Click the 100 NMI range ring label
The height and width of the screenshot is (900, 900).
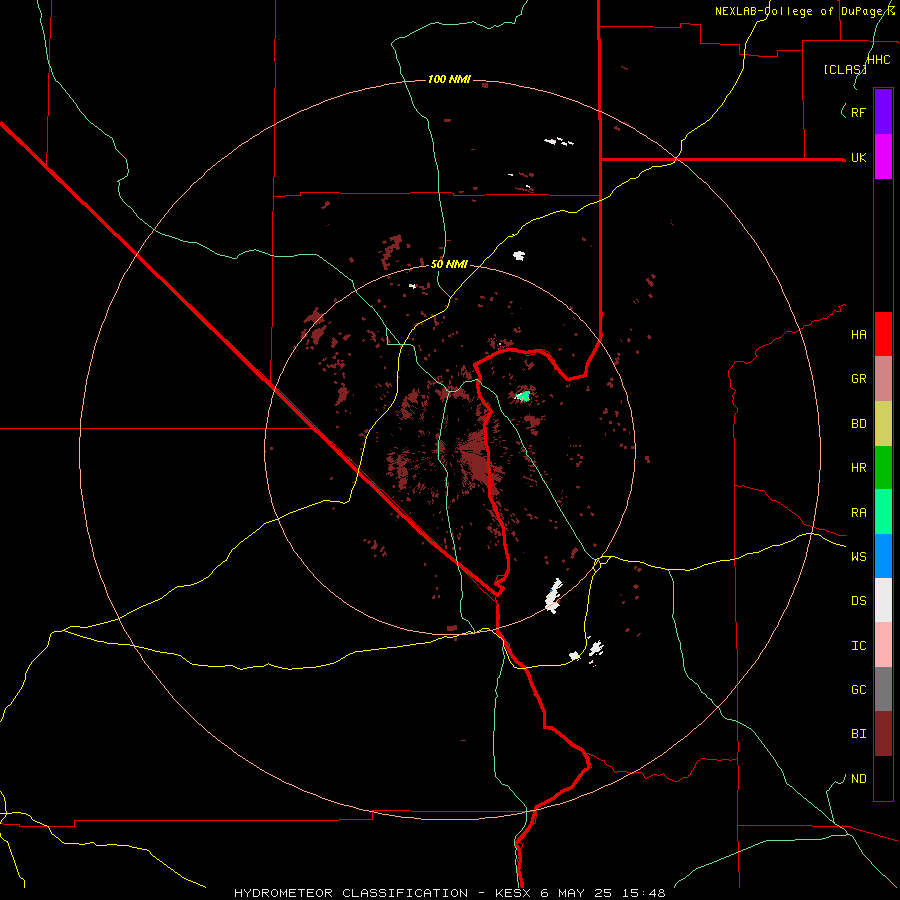point(449,79)
